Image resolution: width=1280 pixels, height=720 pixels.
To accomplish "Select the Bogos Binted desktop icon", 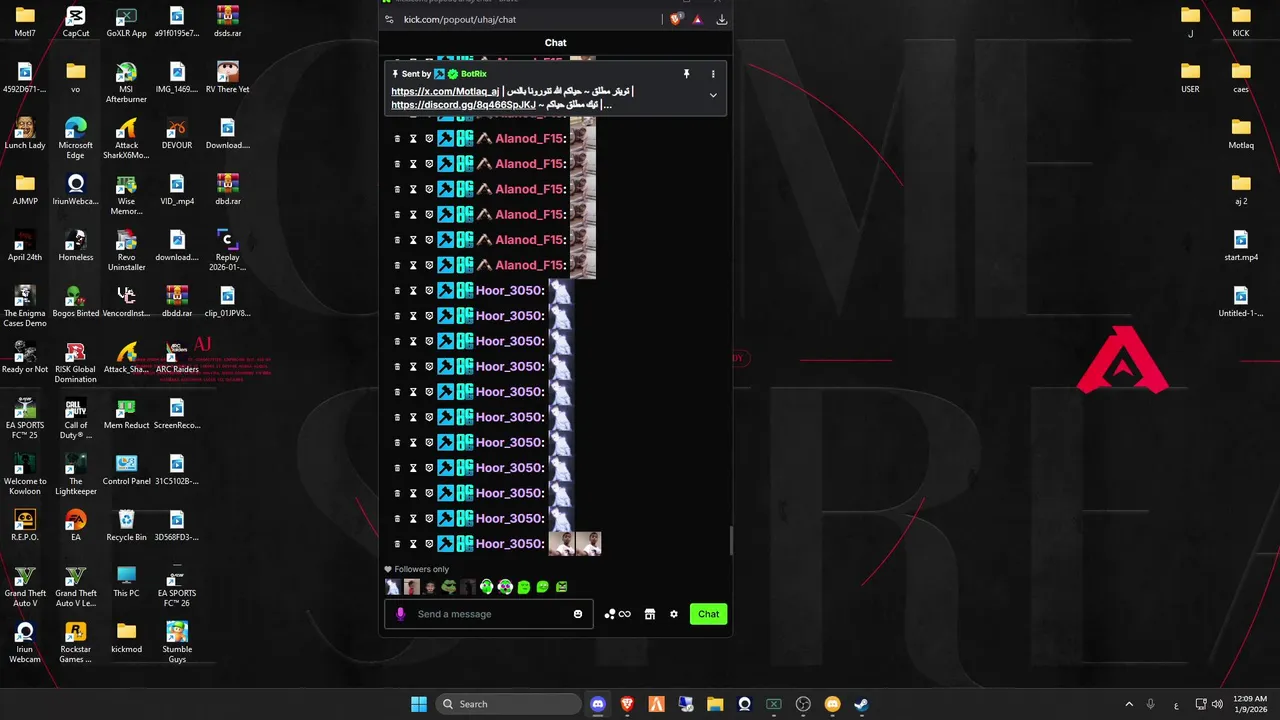I will 76,301.
